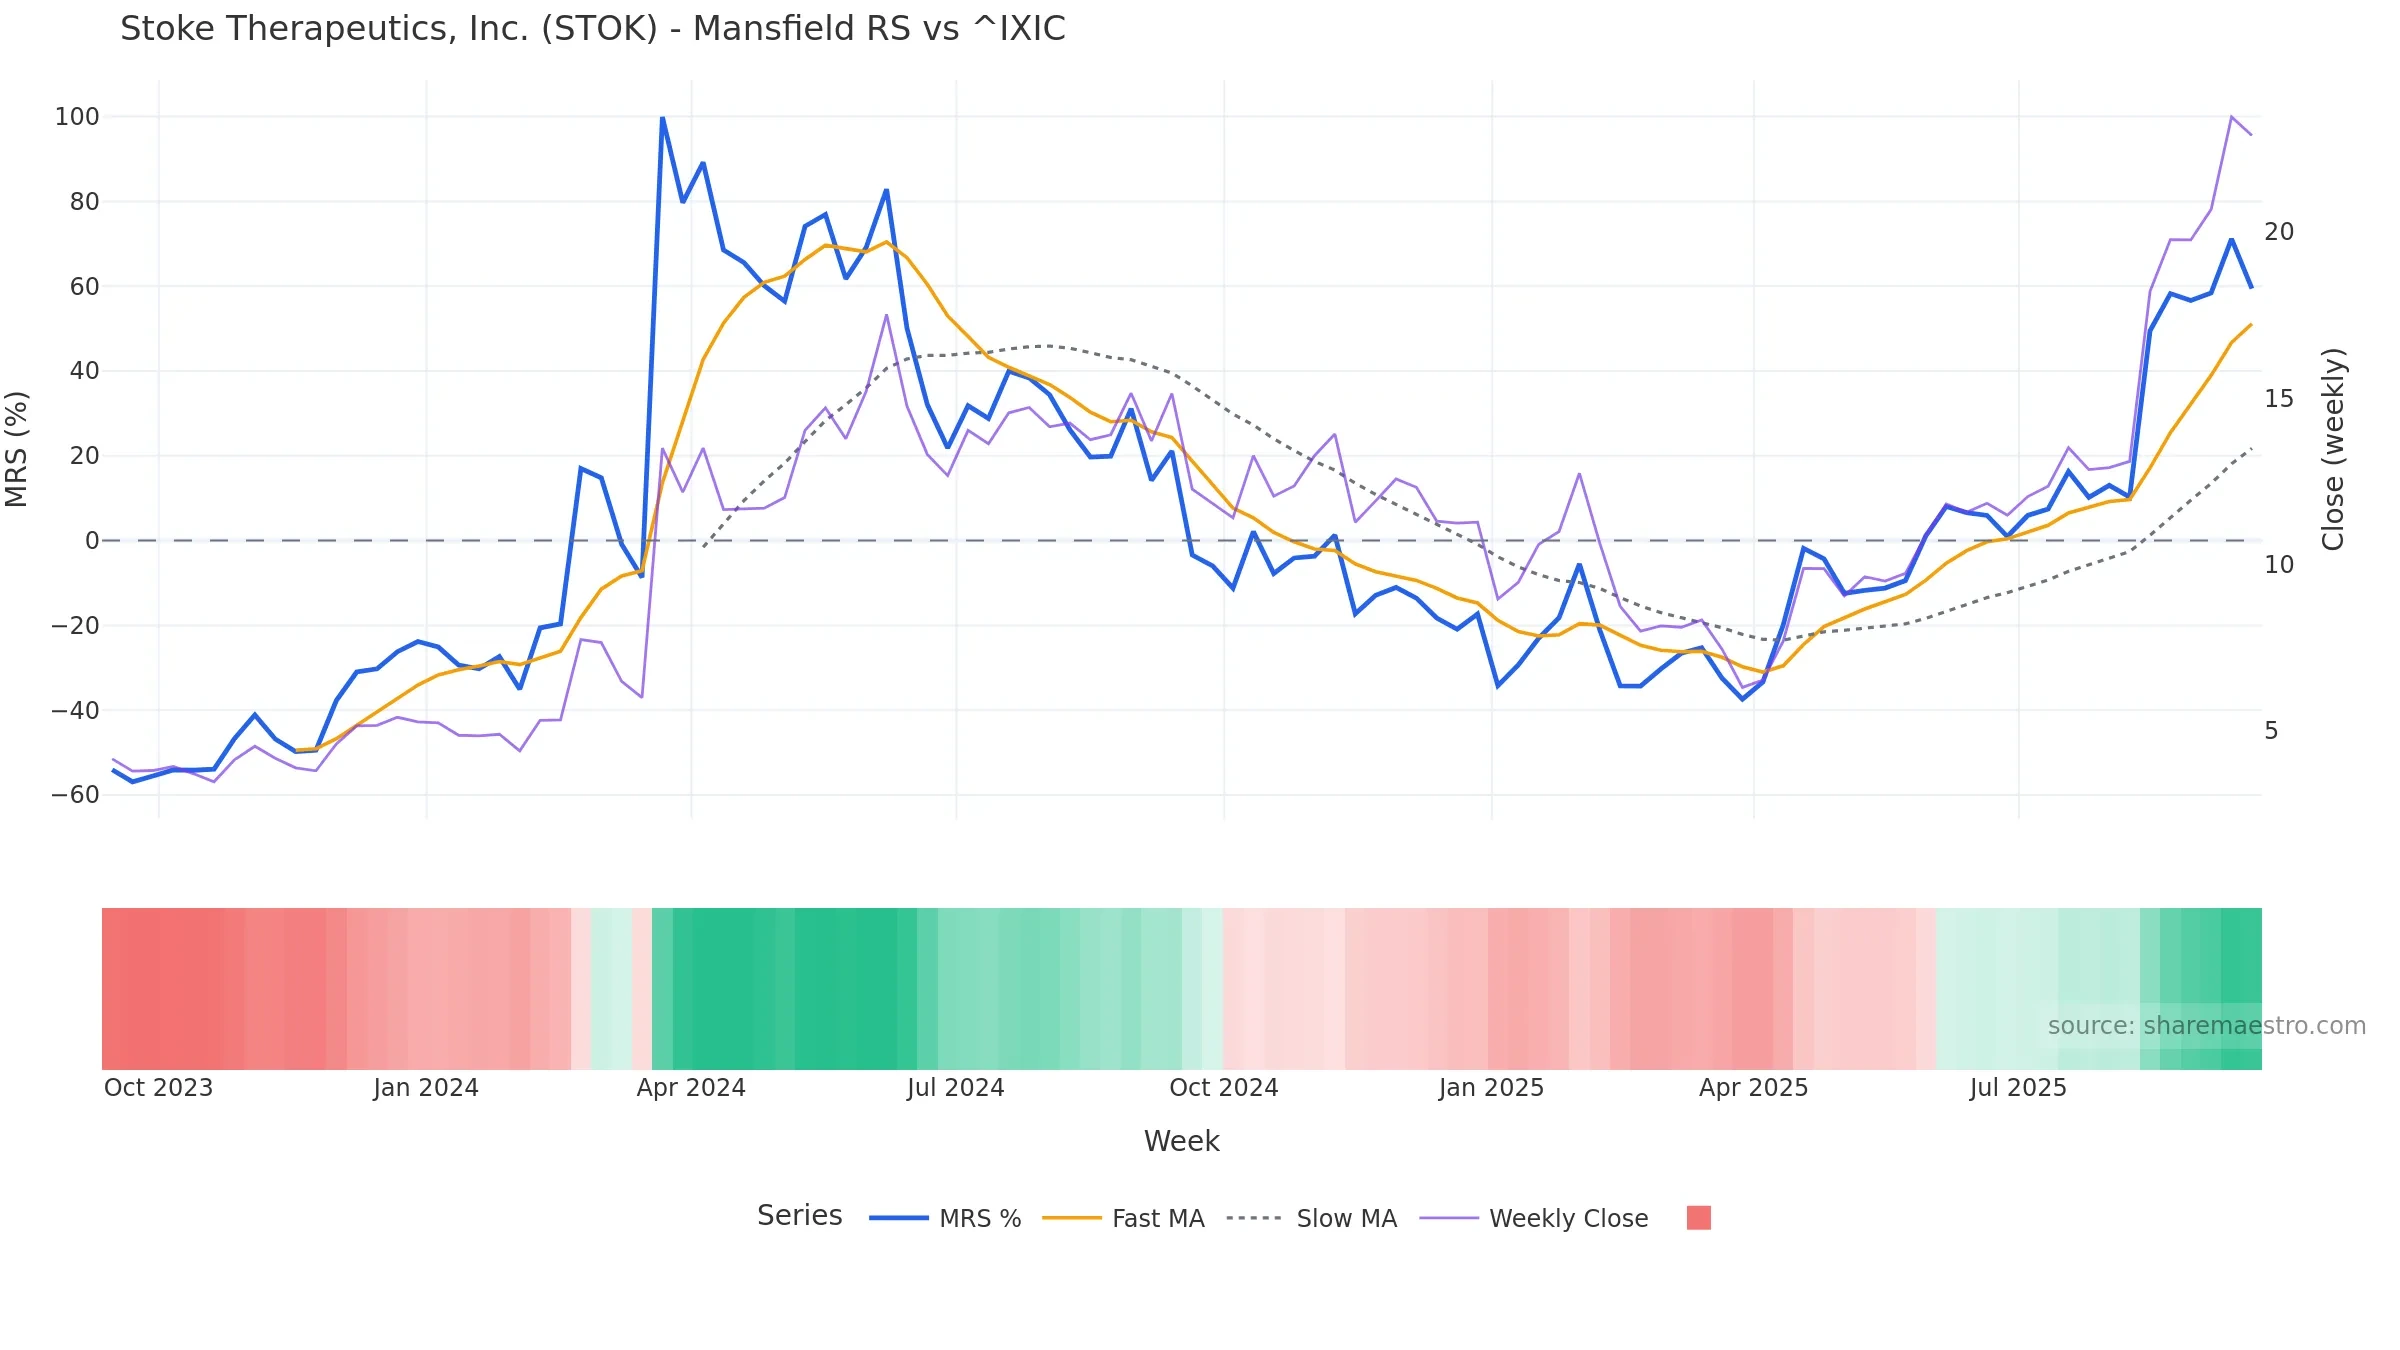Viewport: 2400px width, 1350px height.
Task: Click the Weekly Close peak at far right
Action: click(2231, 117)
